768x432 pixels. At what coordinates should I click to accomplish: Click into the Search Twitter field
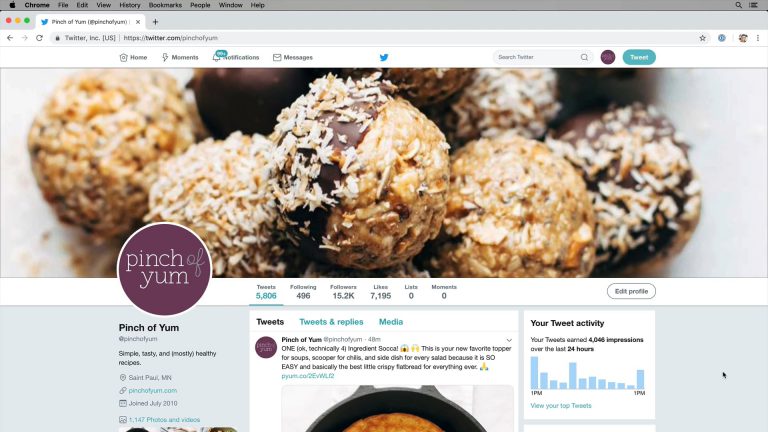point(536,57)
